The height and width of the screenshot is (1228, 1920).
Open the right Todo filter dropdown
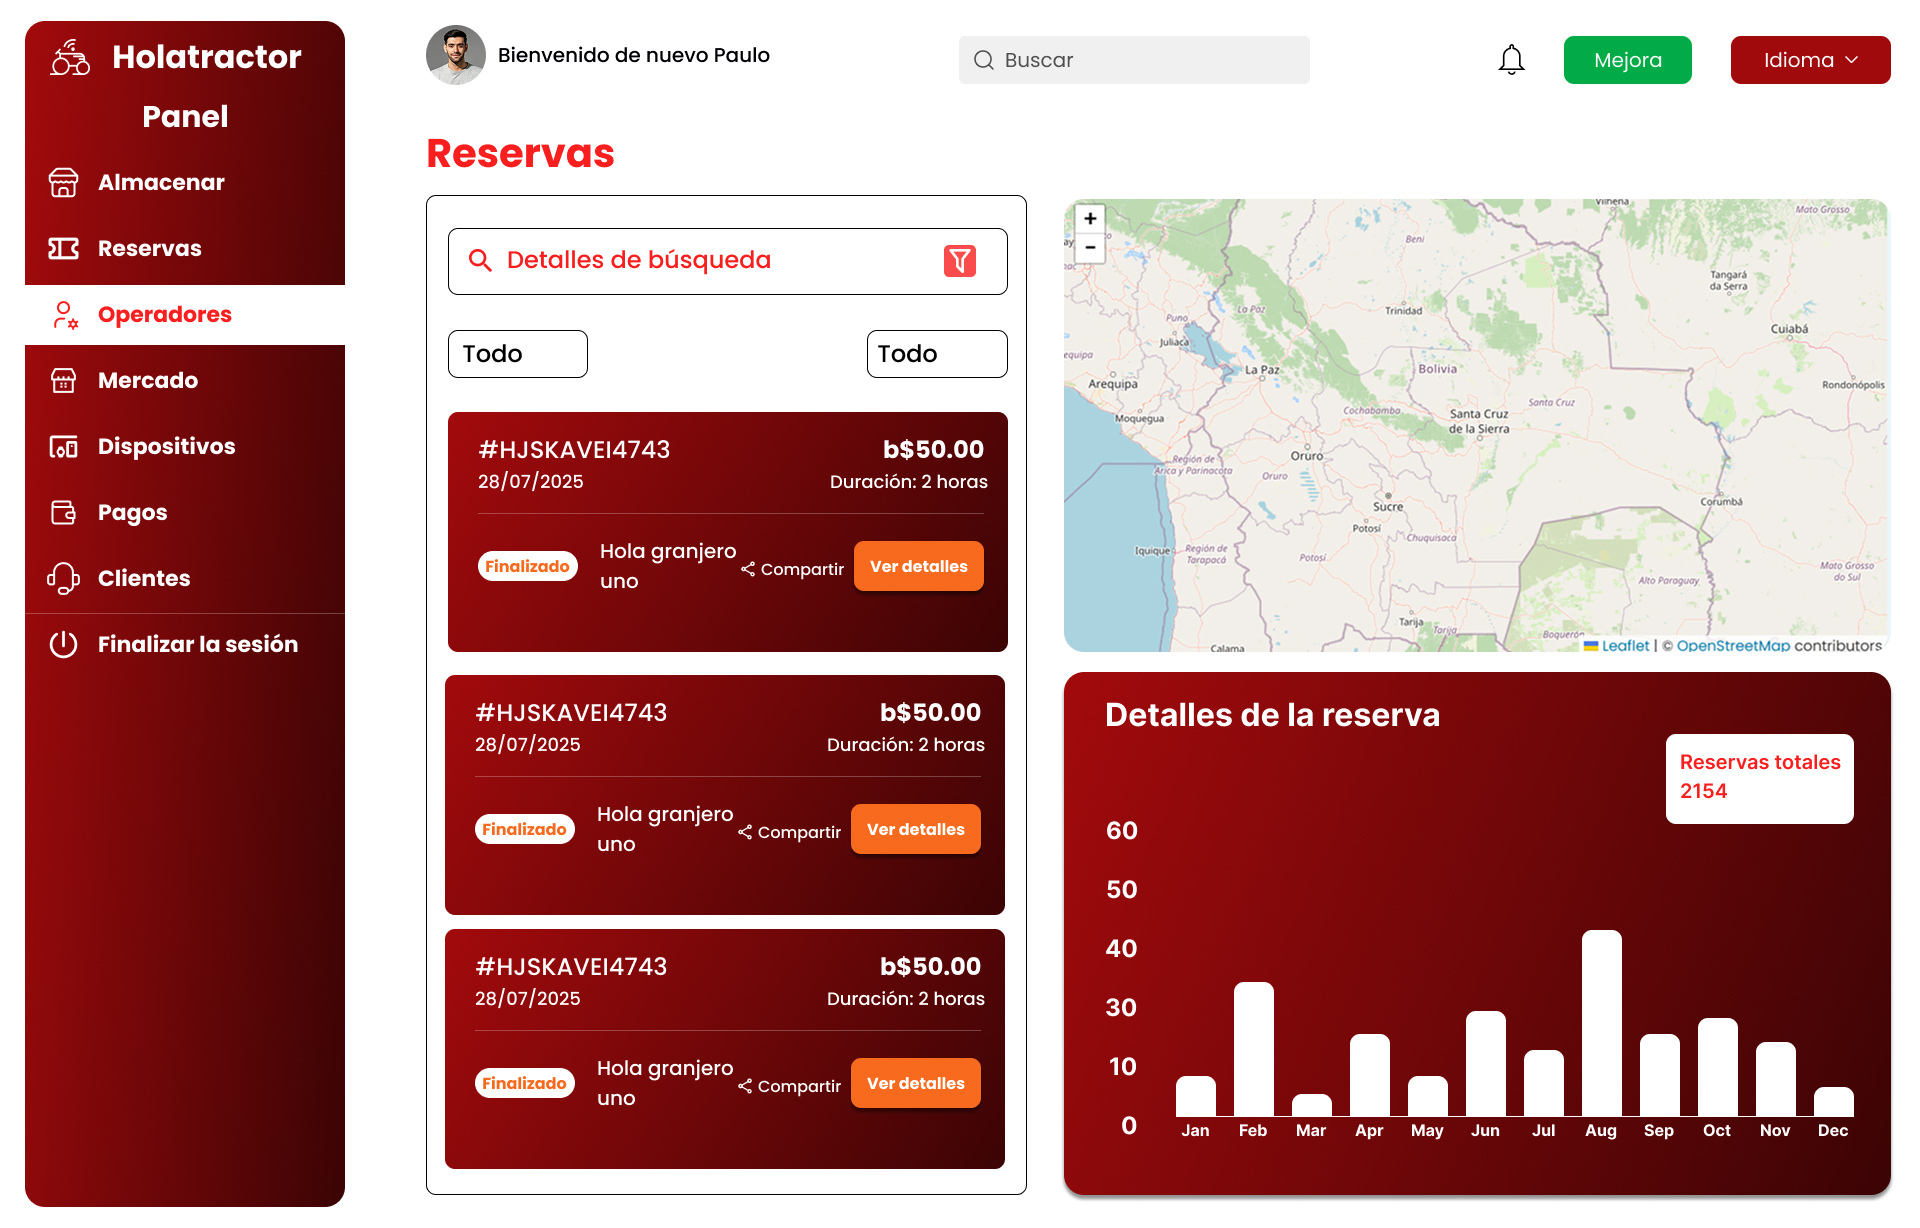(x=936, y=353)
